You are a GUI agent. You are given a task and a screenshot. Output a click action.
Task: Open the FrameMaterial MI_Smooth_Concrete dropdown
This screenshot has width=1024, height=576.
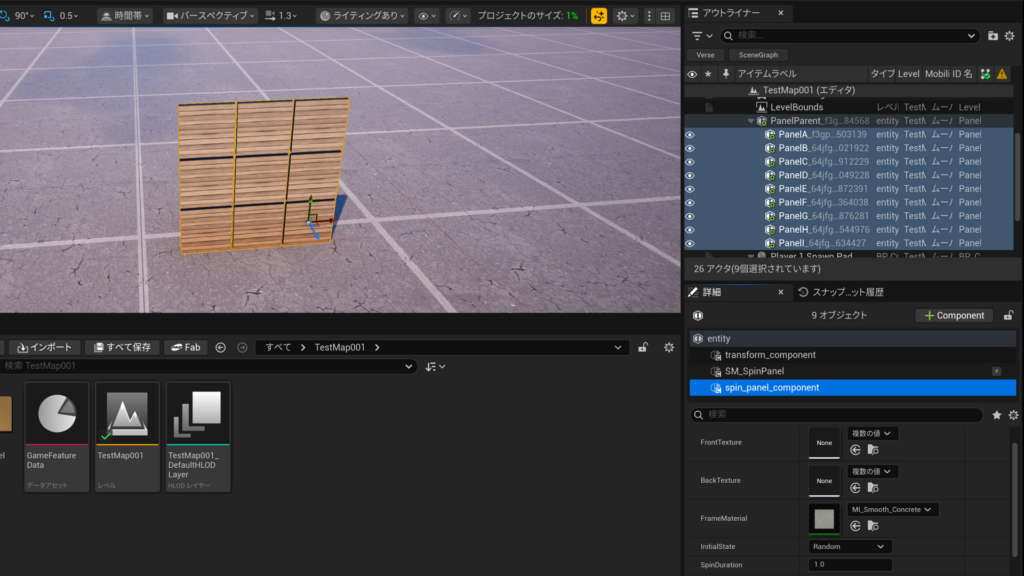click(893, 509)
